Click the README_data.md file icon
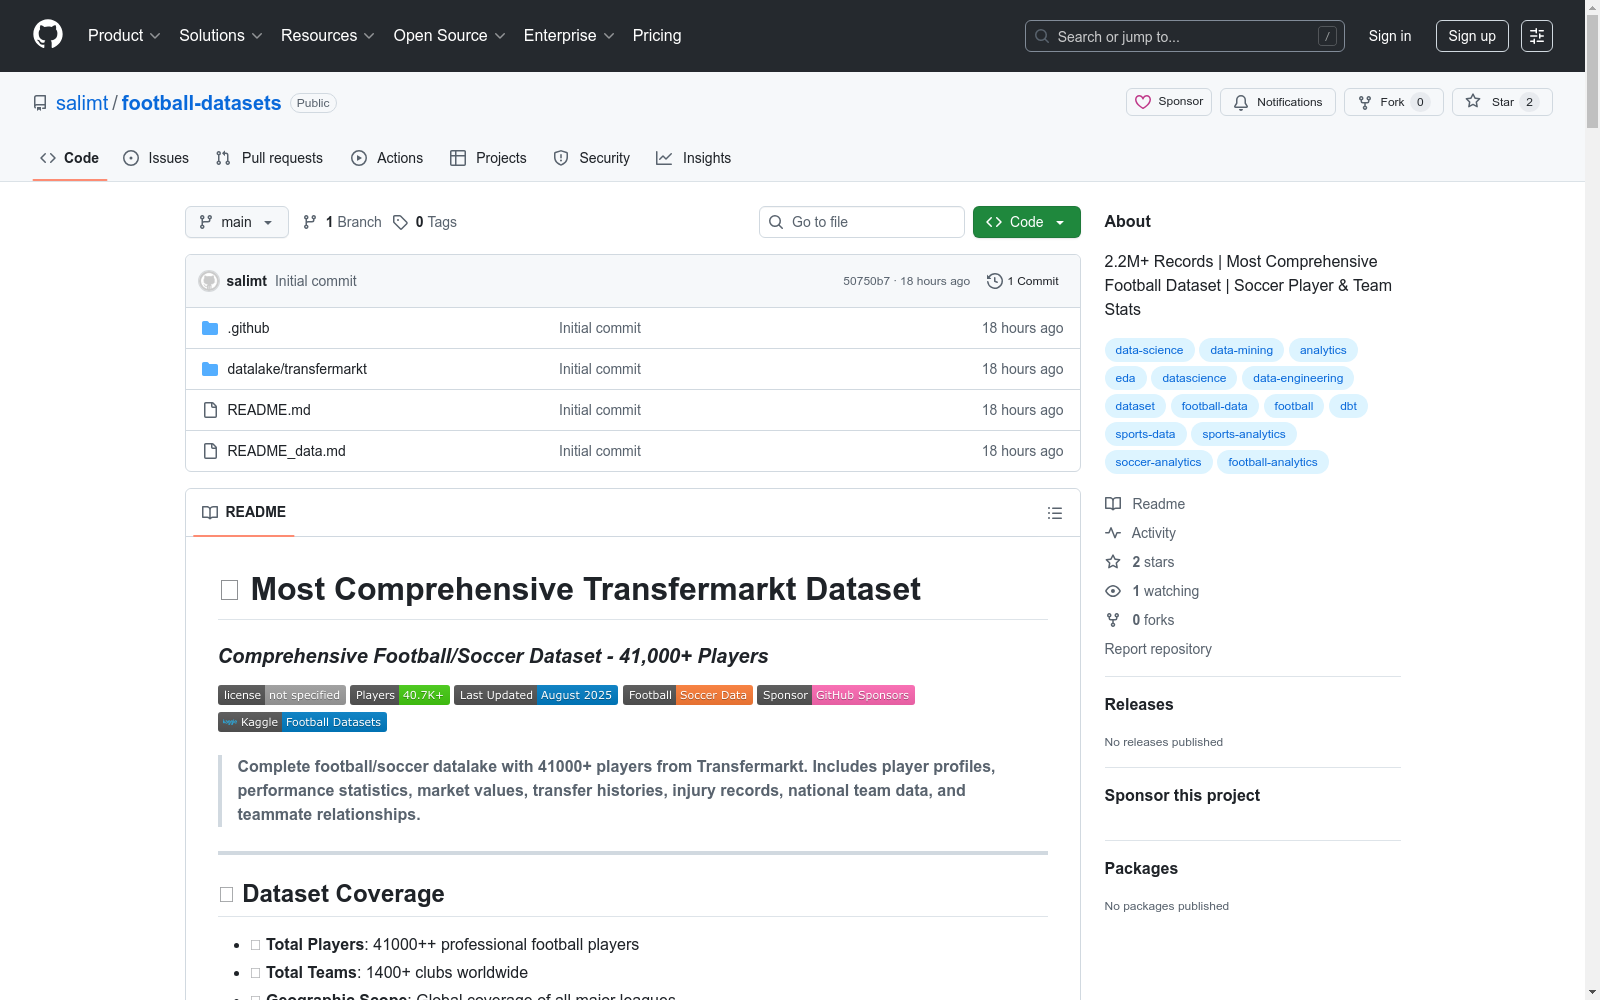The width and height of the screenshot is (1600, 1000). click(x=210, y=451)
